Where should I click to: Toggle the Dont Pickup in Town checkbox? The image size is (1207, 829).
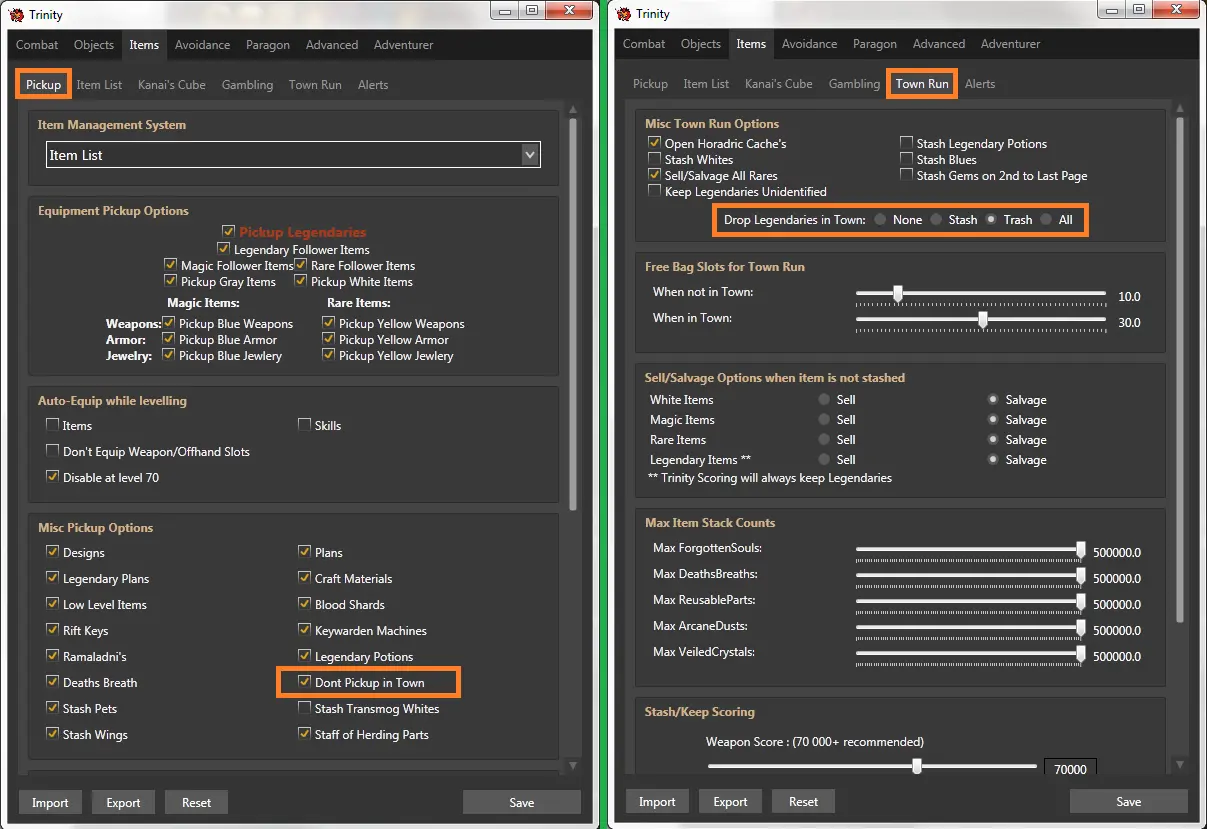(305, 683)
